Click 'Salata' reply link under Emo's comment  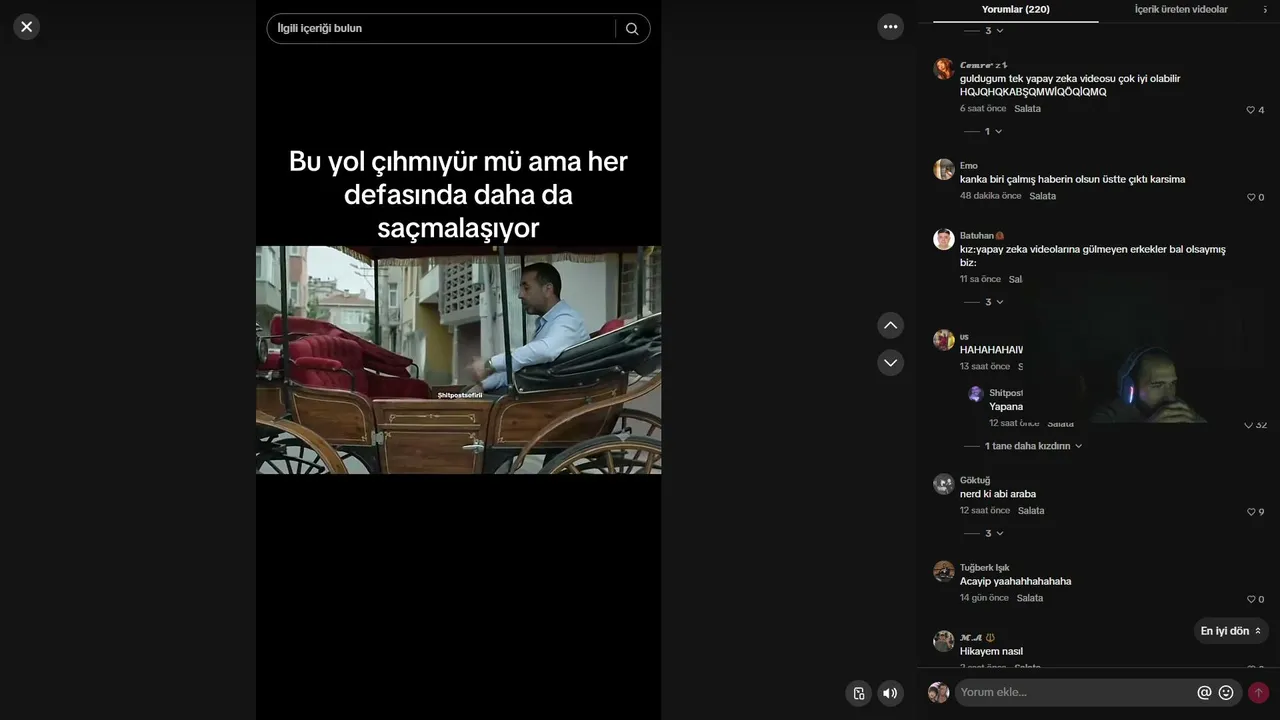[x=1042, y=196]
